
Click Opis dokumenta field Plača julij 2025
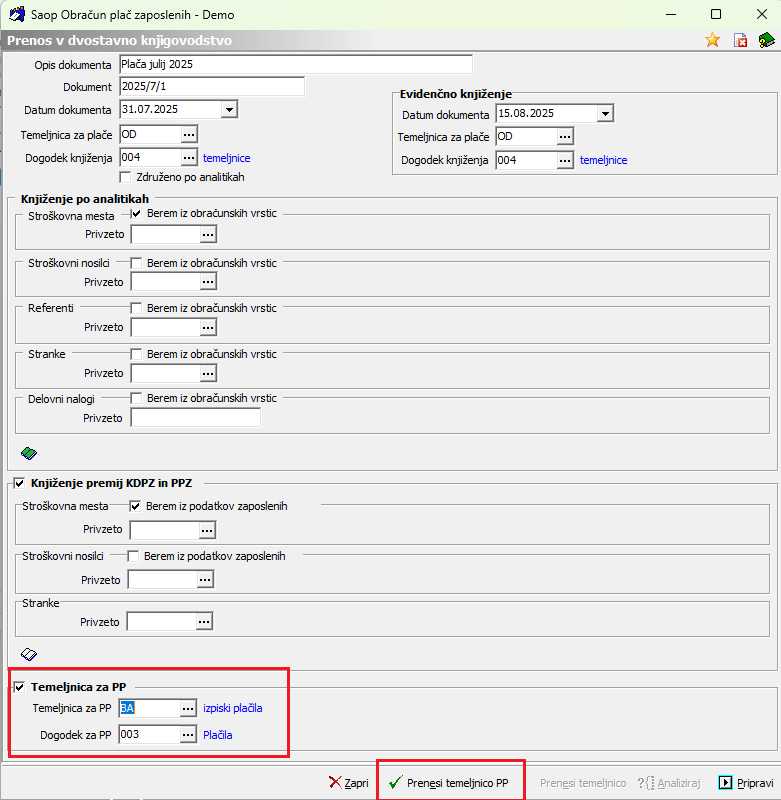(296, 64)
